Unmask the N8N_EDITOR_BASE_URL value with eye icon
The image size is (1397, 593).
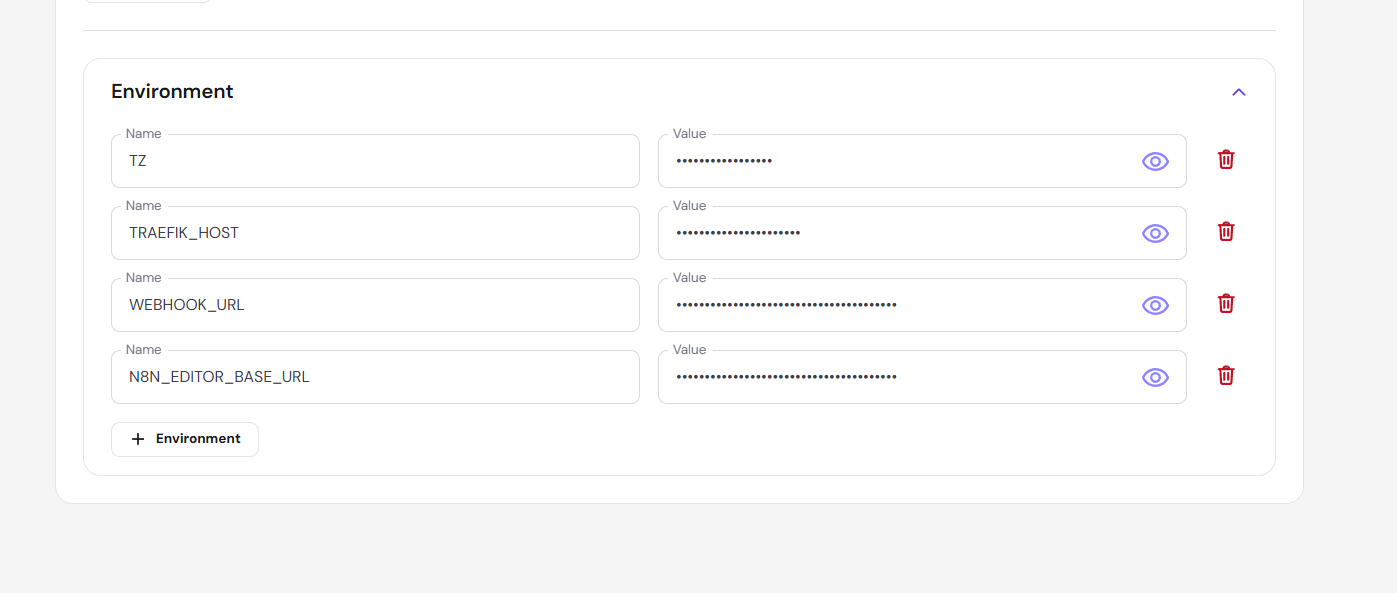click(1155, 377)
